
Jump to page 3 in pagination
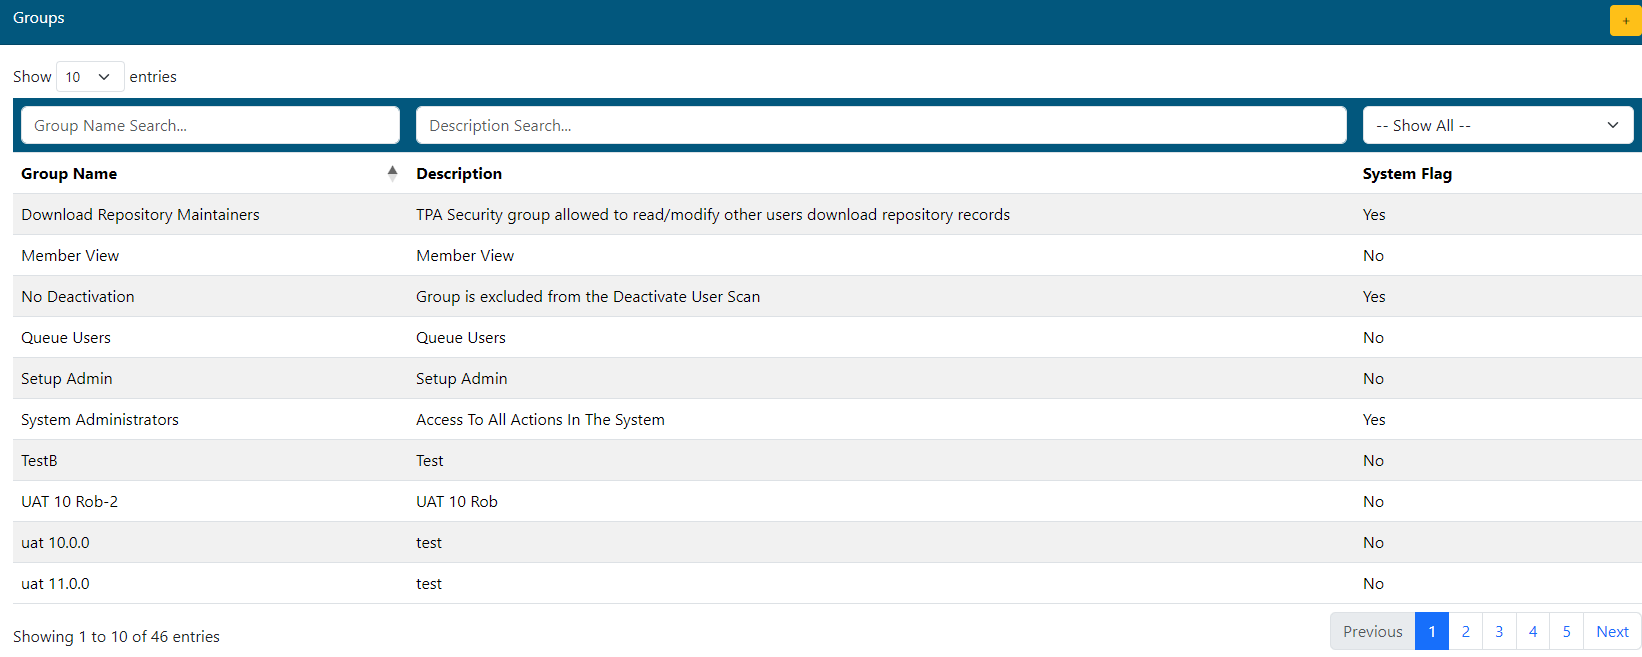pos(1499,632)
